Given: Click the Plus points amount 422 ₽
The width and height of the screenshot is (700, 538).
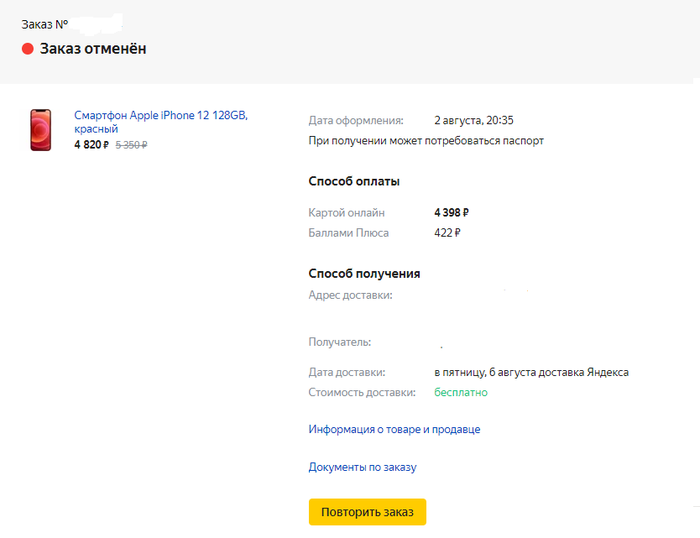Looking at the screenshot, I should pos(447,233).
